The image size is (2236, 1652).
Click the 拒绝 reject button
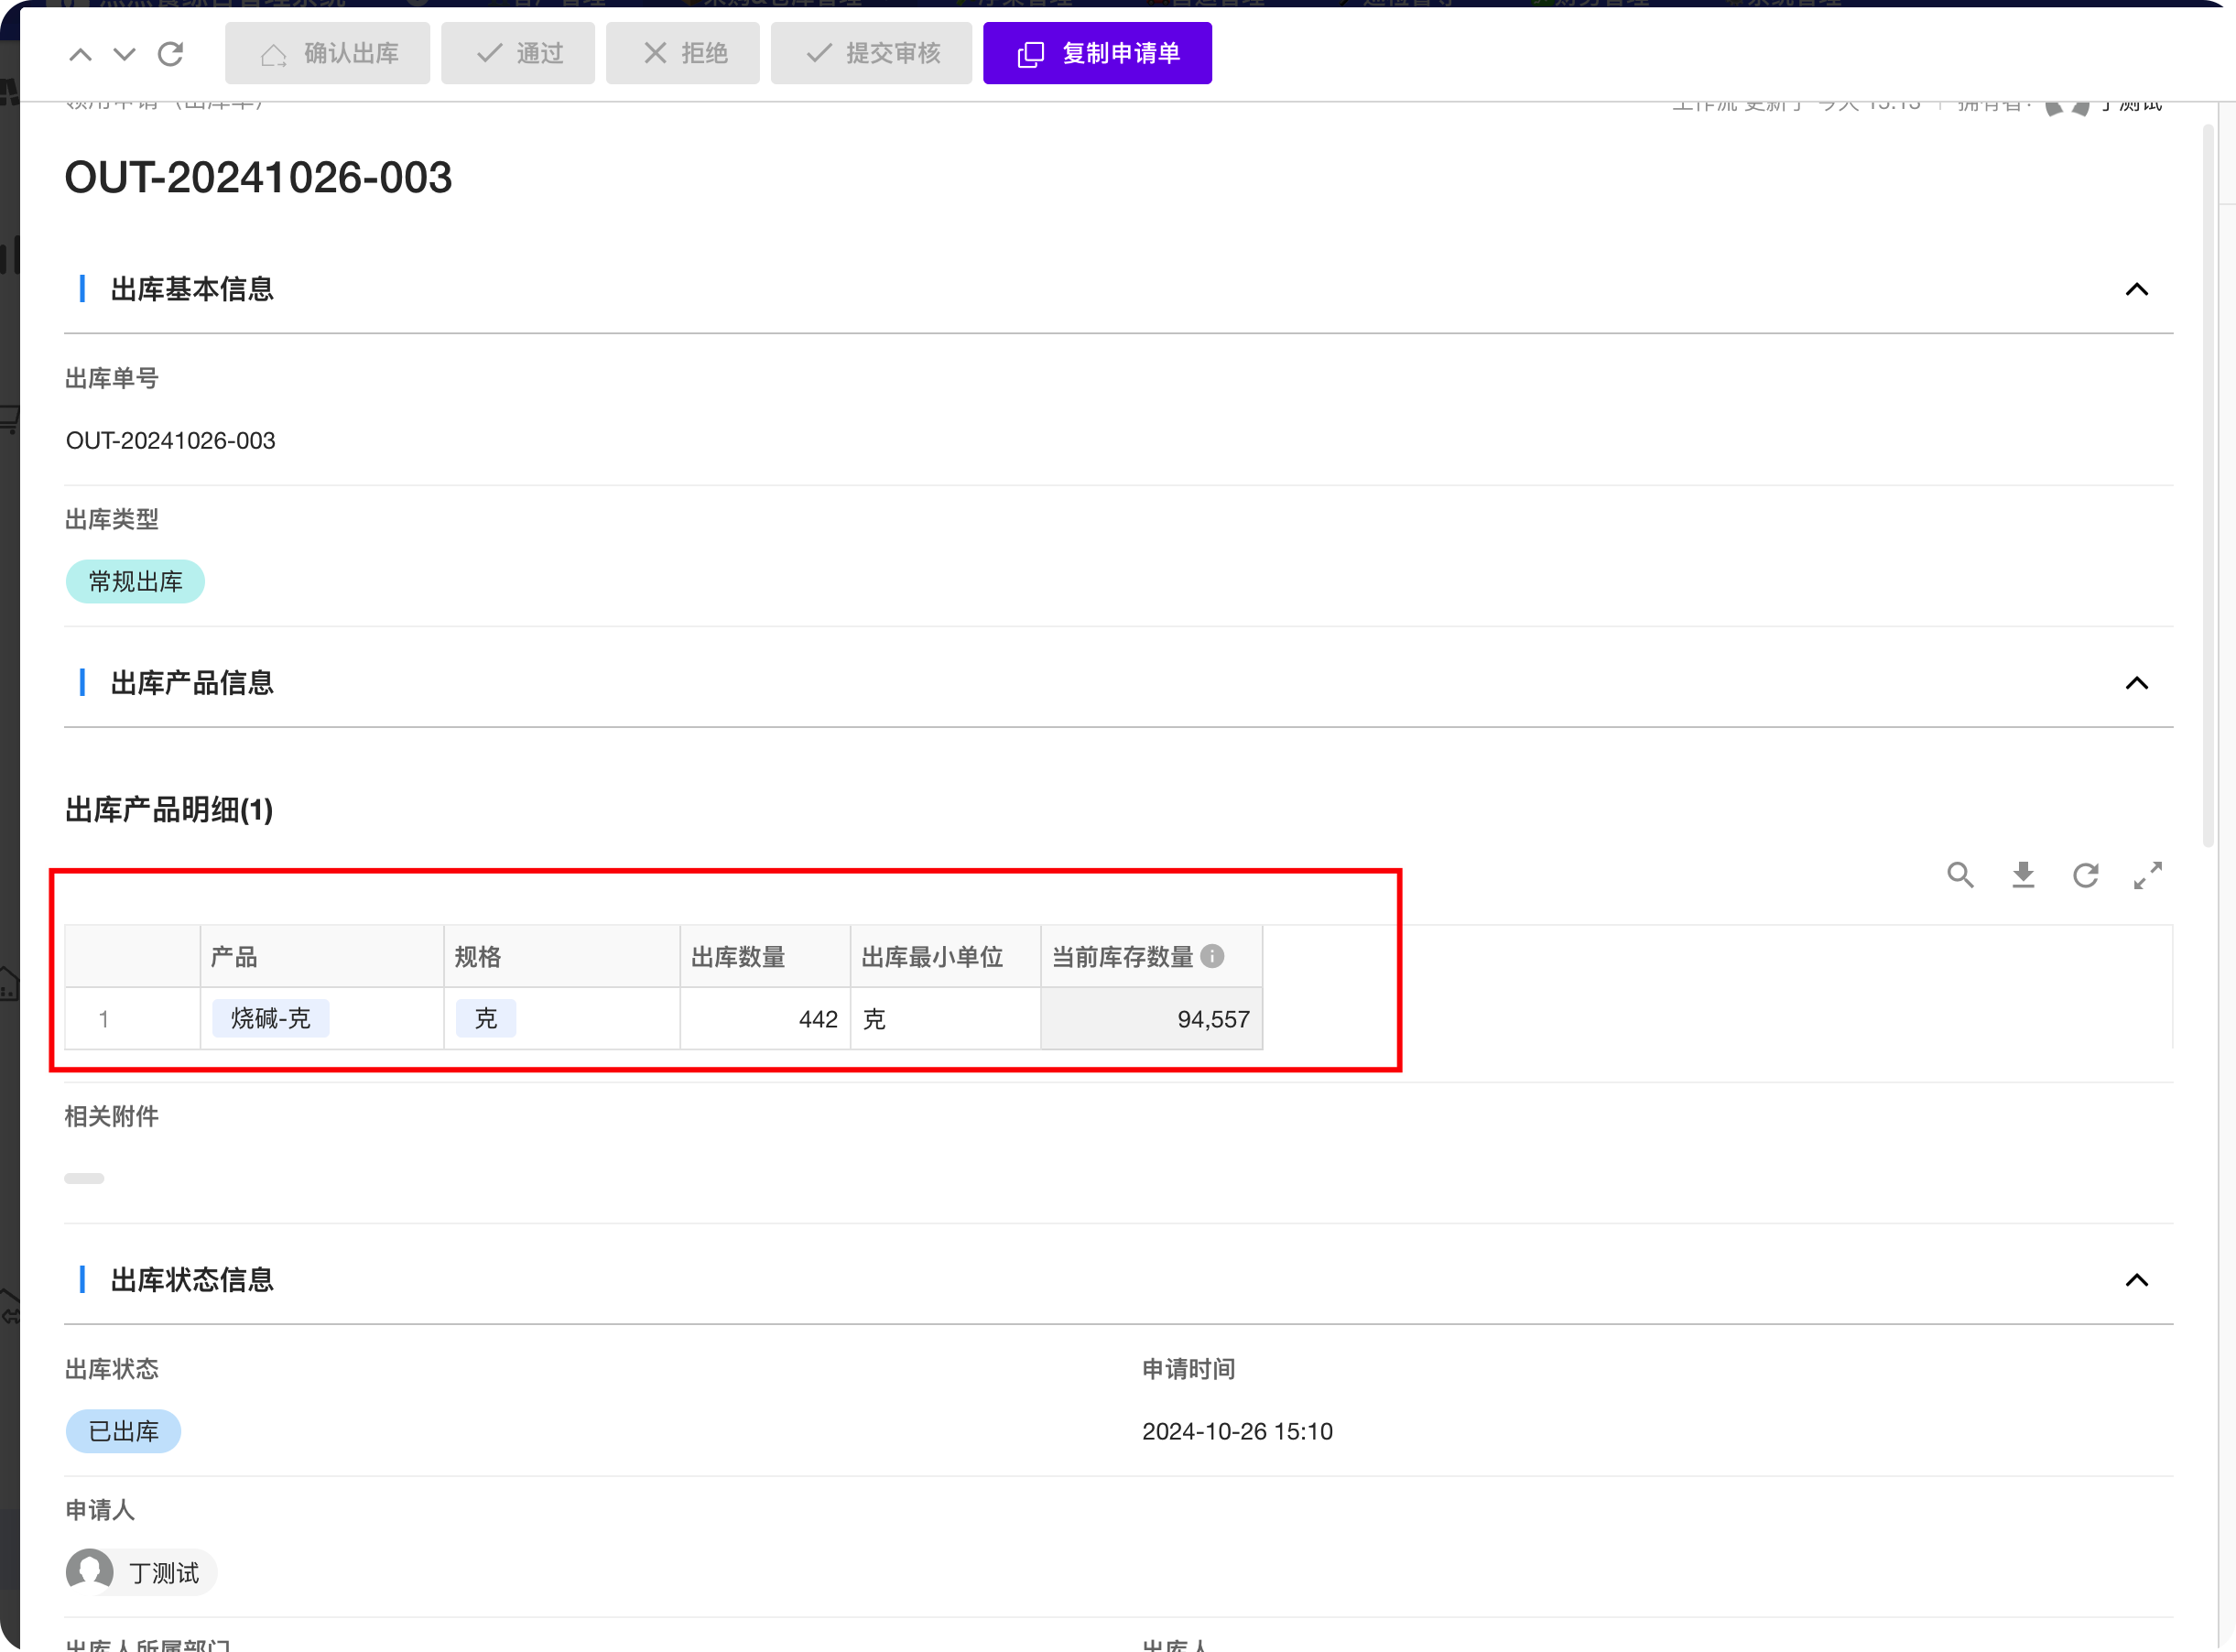click(683, 54)
